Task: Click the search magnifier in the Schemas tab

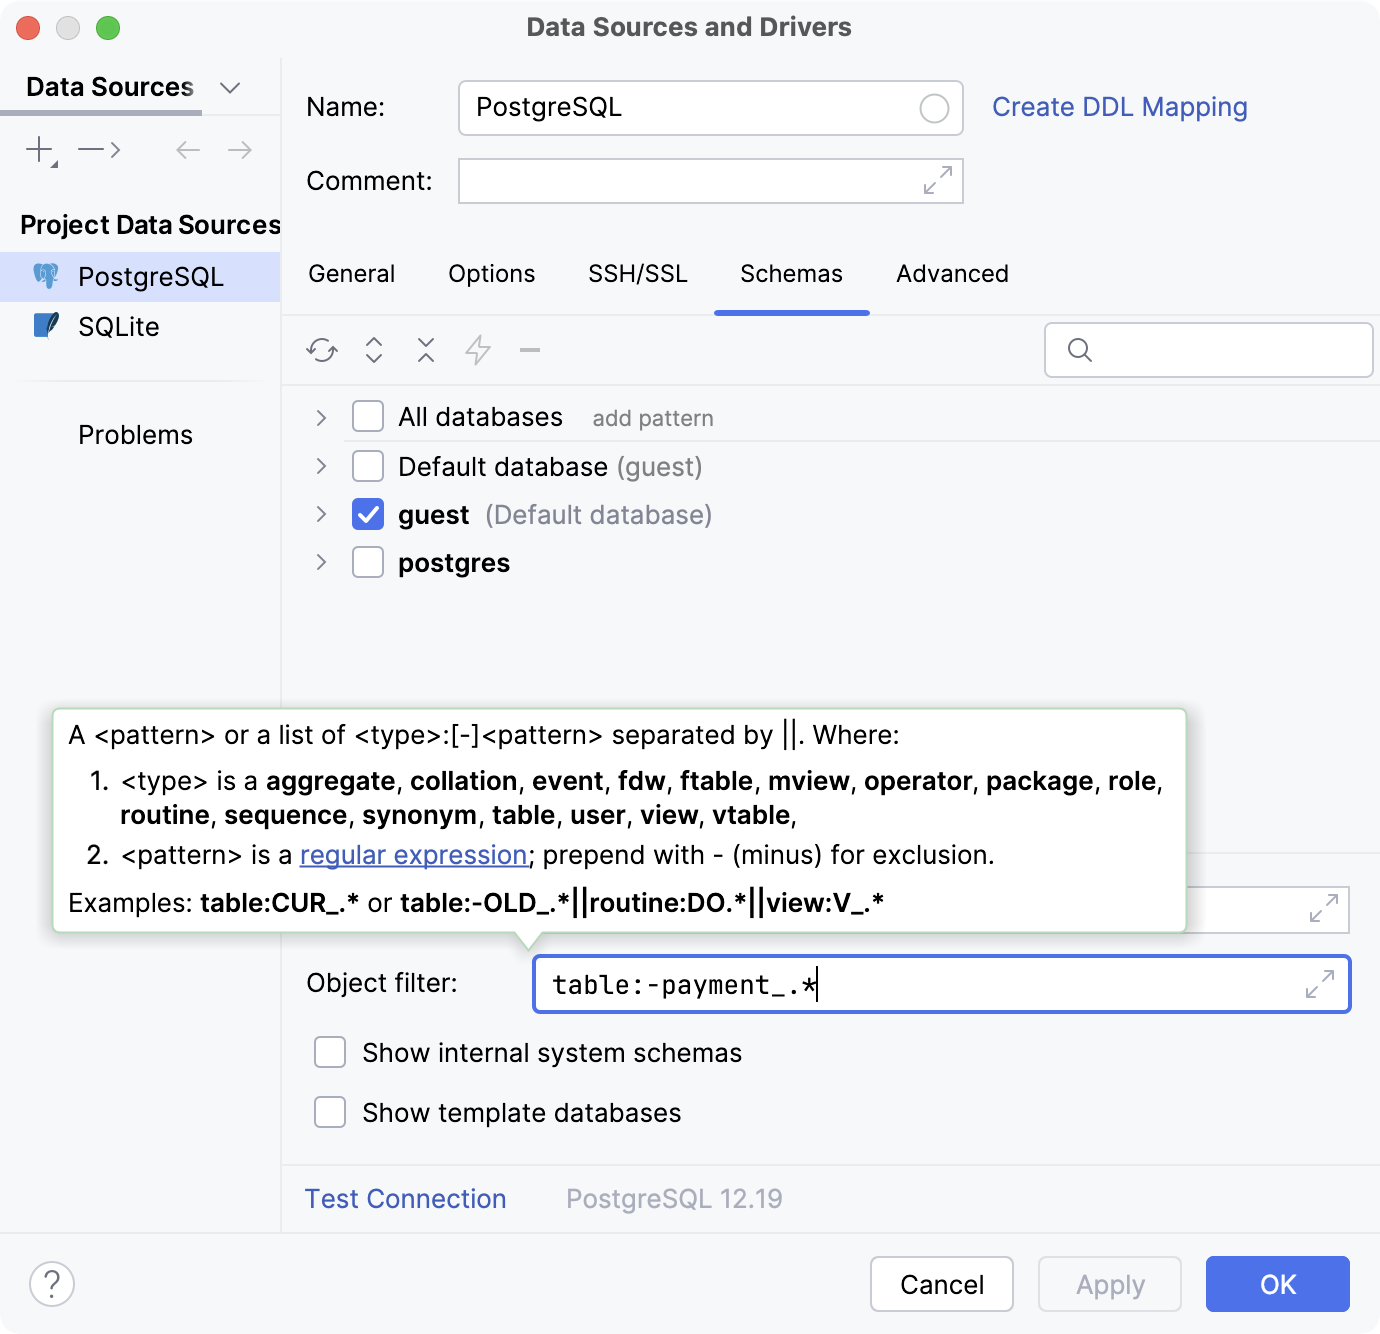Action: [1079, 350]
